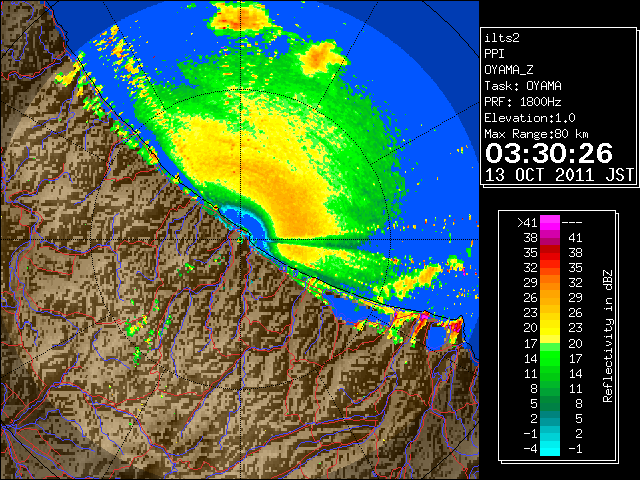640x480 pixels.
Task: Pick the yellow 20–23 dBZ color band
Action: point(550,328)
